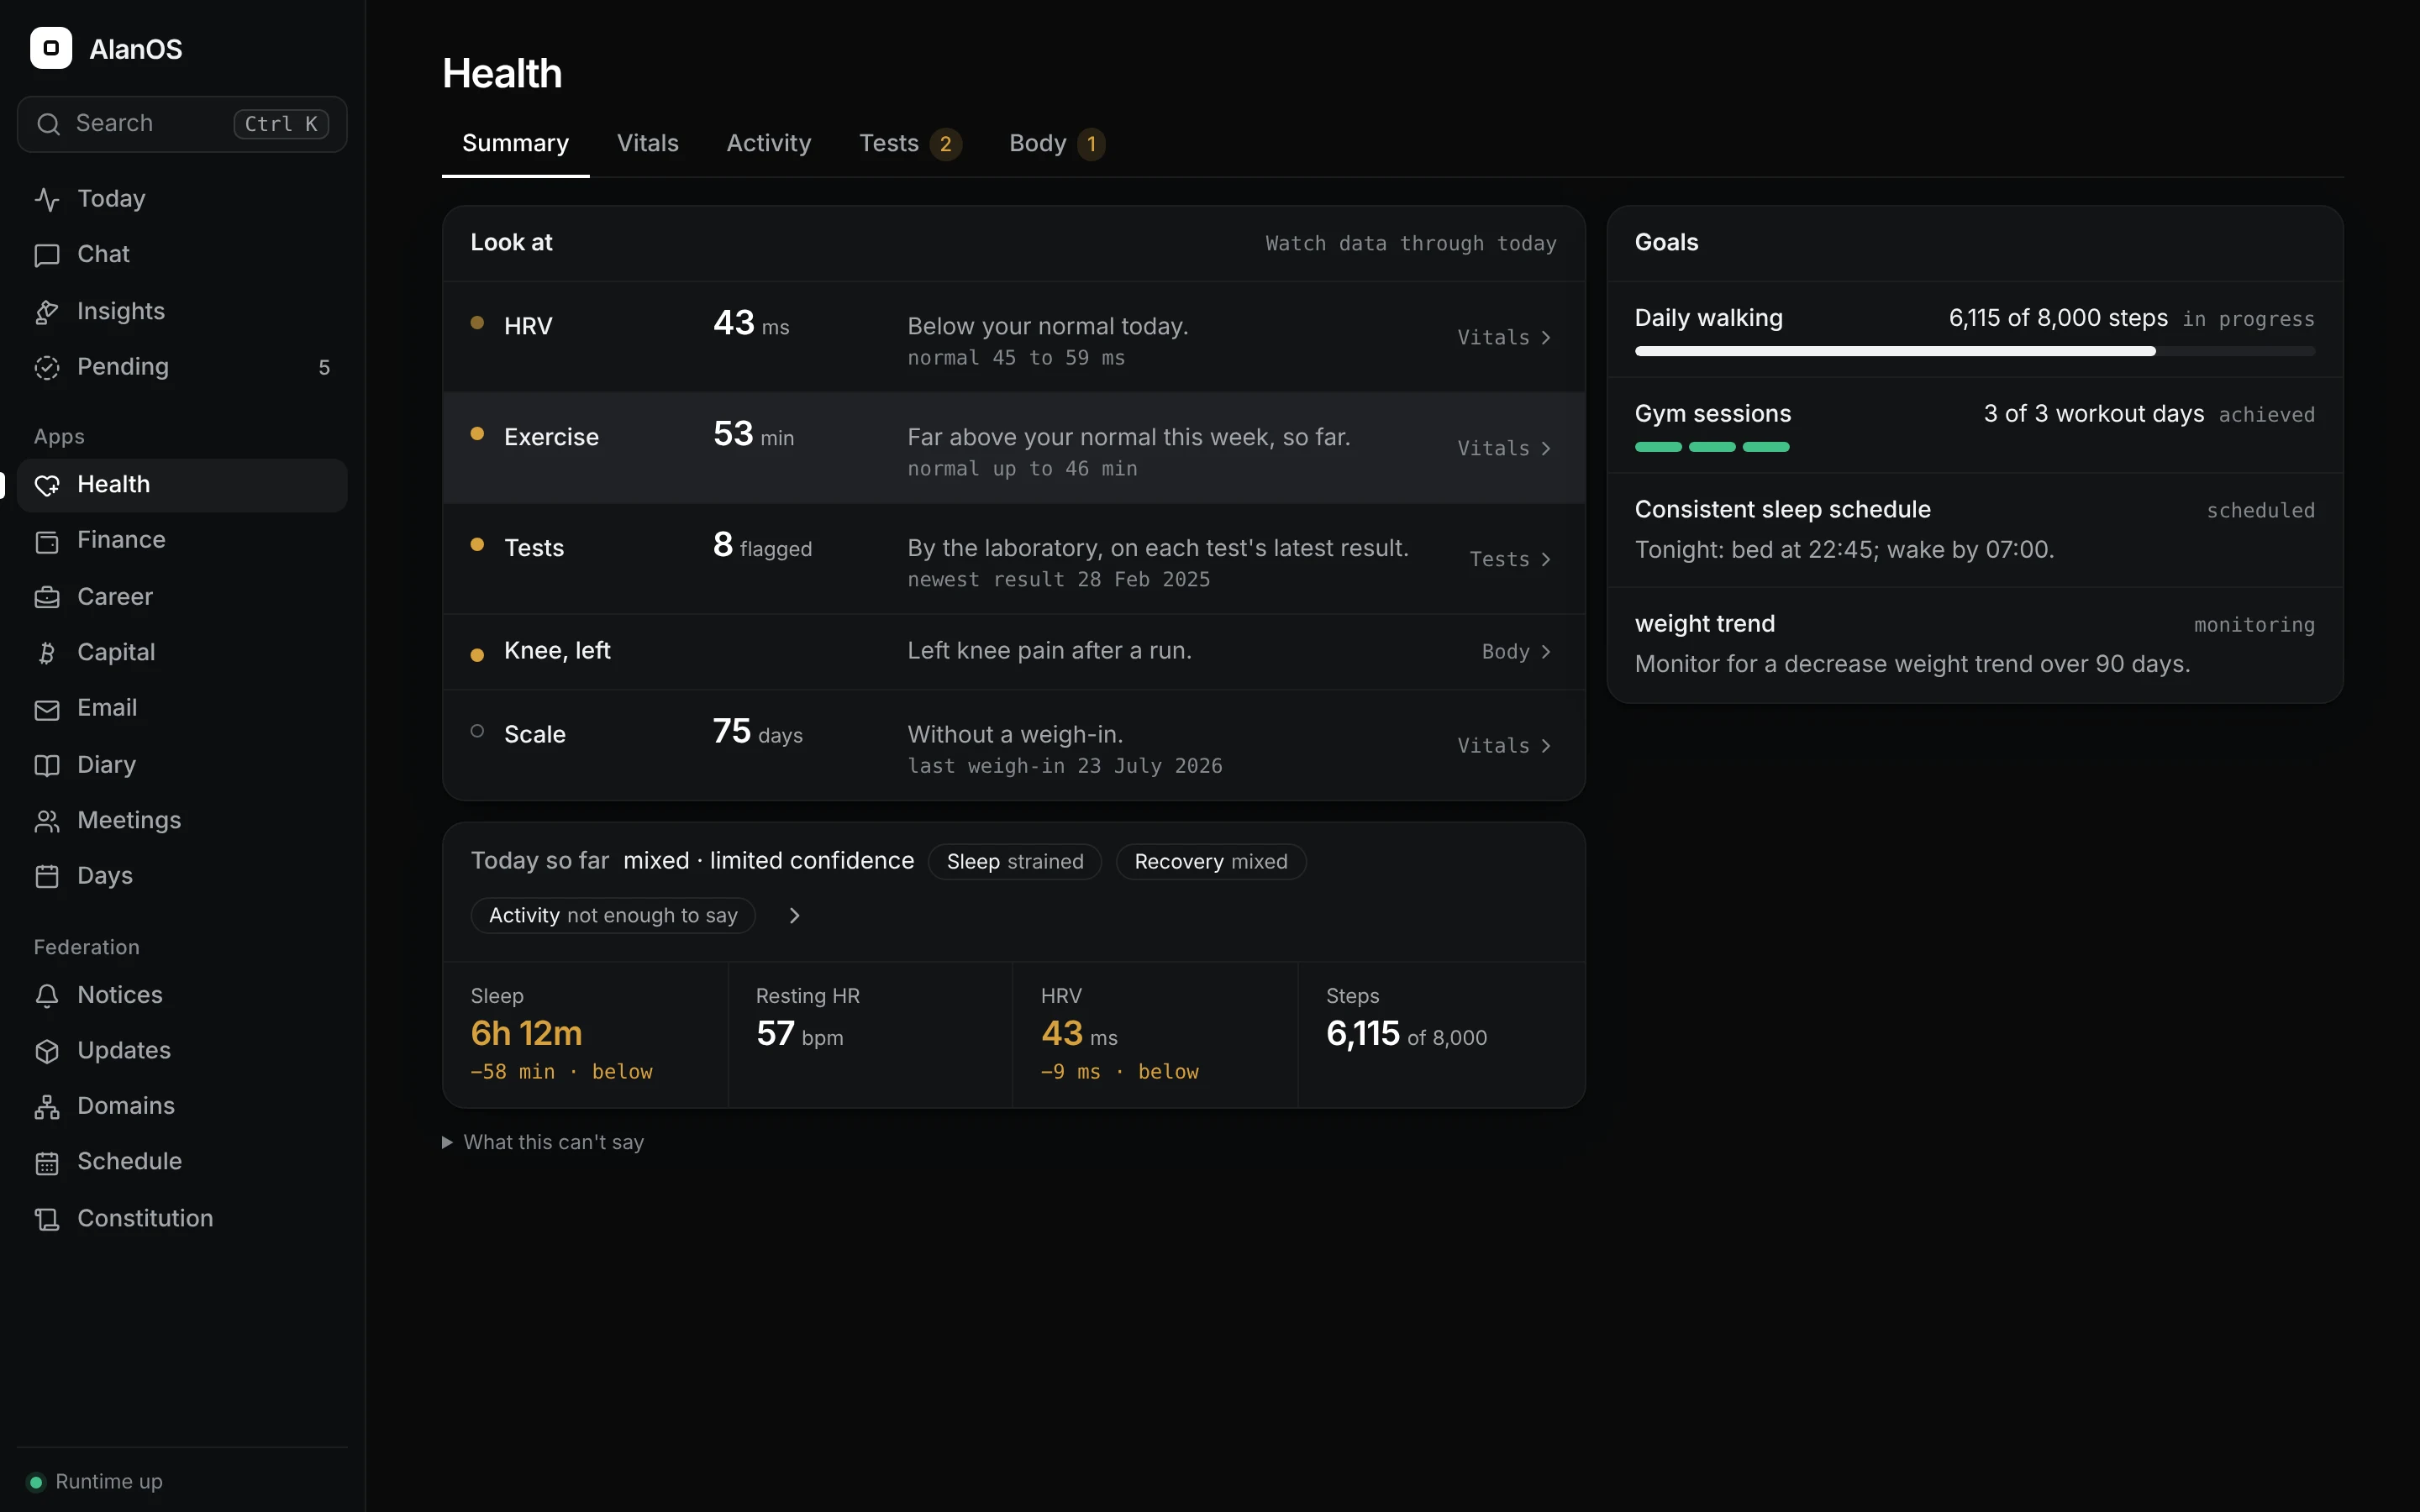
Task: Click the Runtime up status indicator
Action: point(96,1481)
